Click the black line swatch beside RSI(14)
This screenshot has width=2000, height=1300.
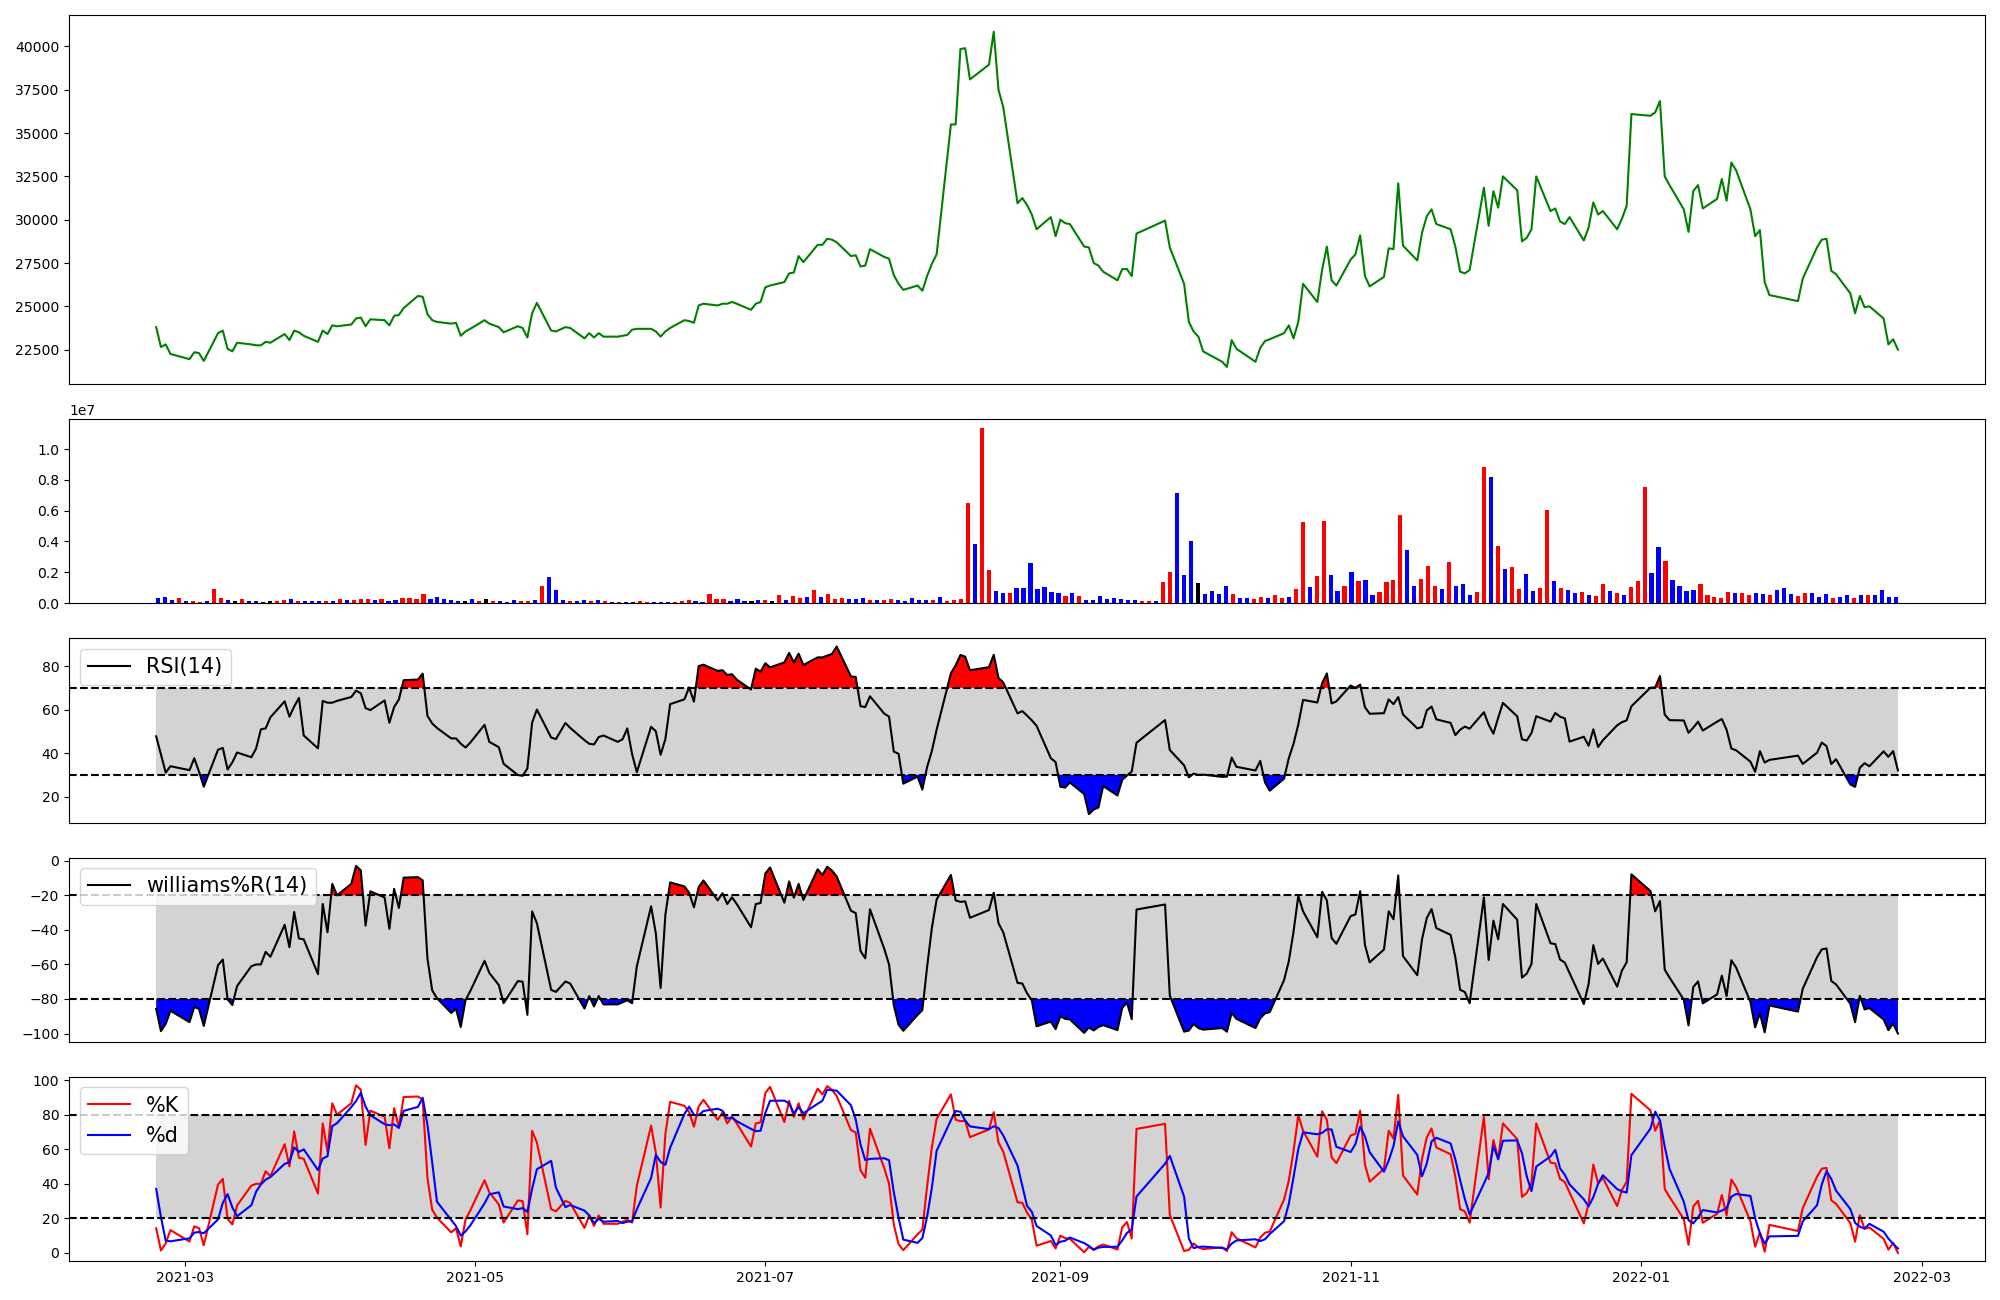click(109, 666)
